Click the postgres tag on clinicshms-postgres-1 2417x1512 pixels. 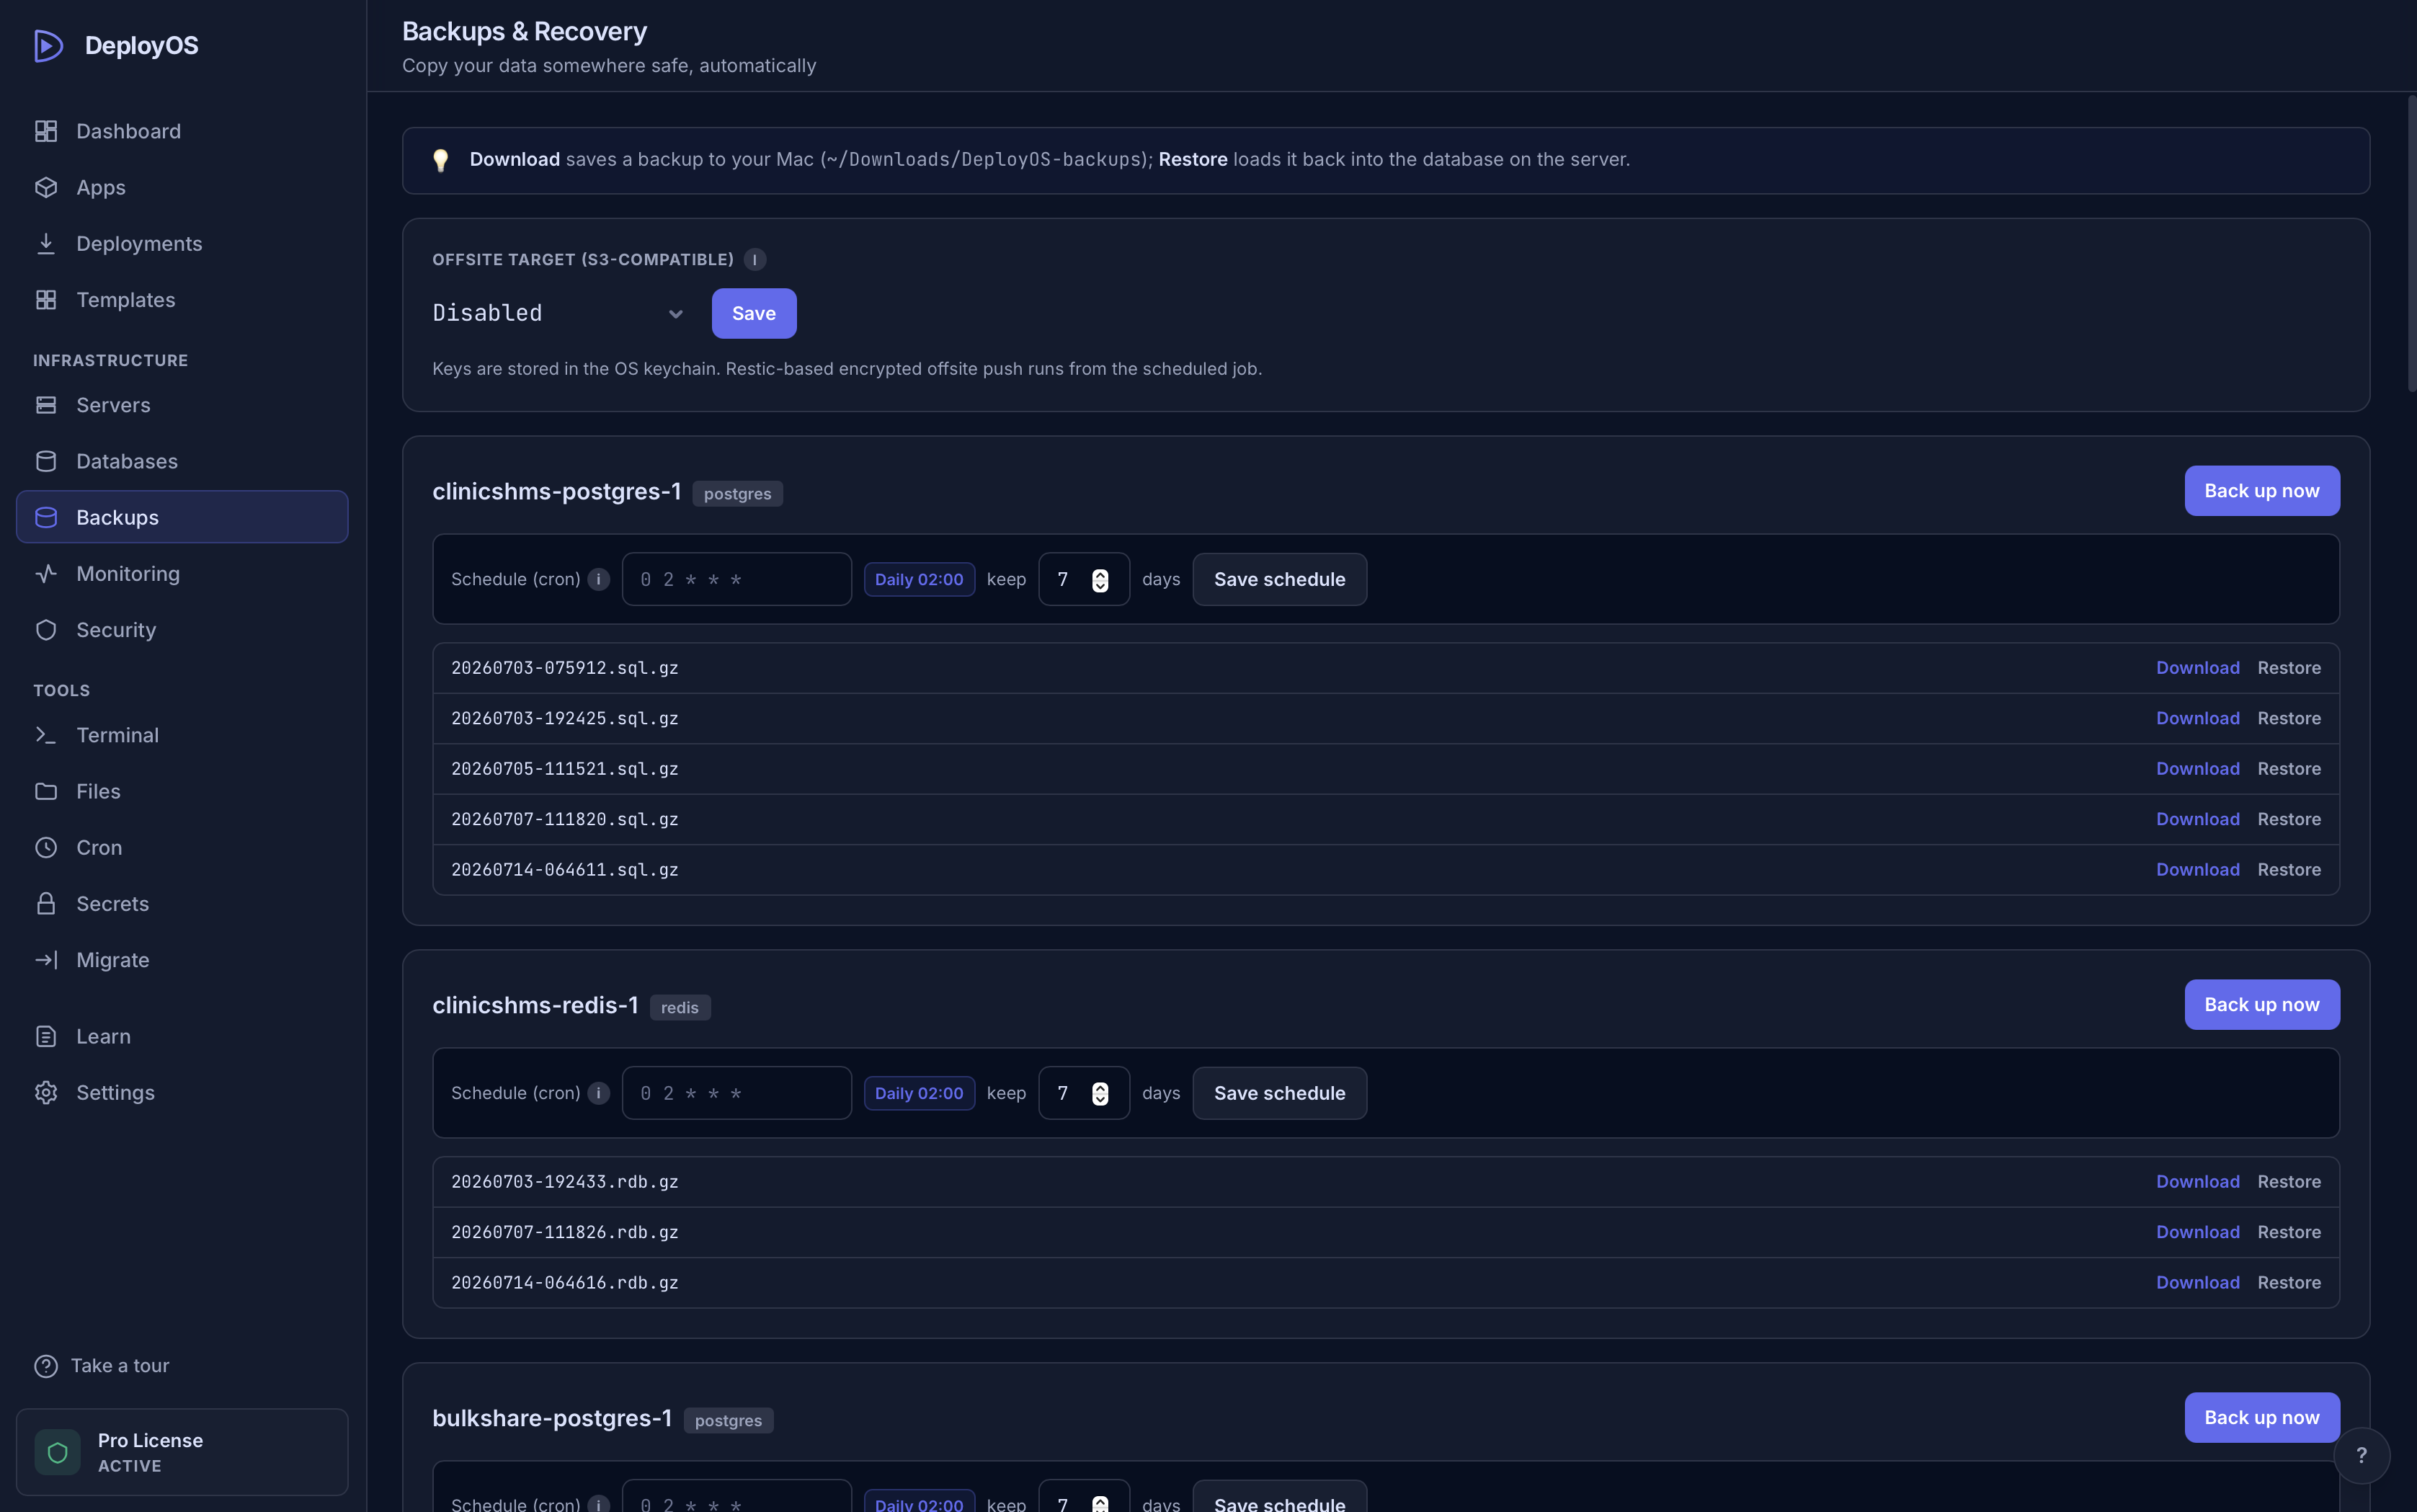737,494
